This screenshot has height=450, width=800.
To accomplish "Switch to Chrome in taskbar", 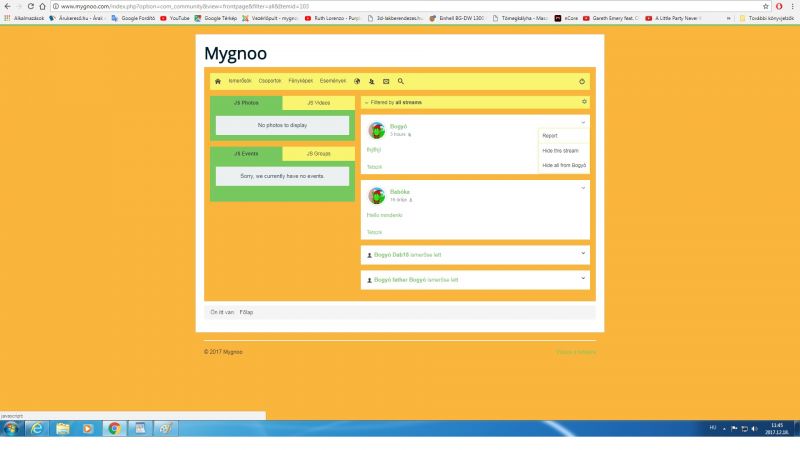I will pyautogui.click(x=114, y=429).
